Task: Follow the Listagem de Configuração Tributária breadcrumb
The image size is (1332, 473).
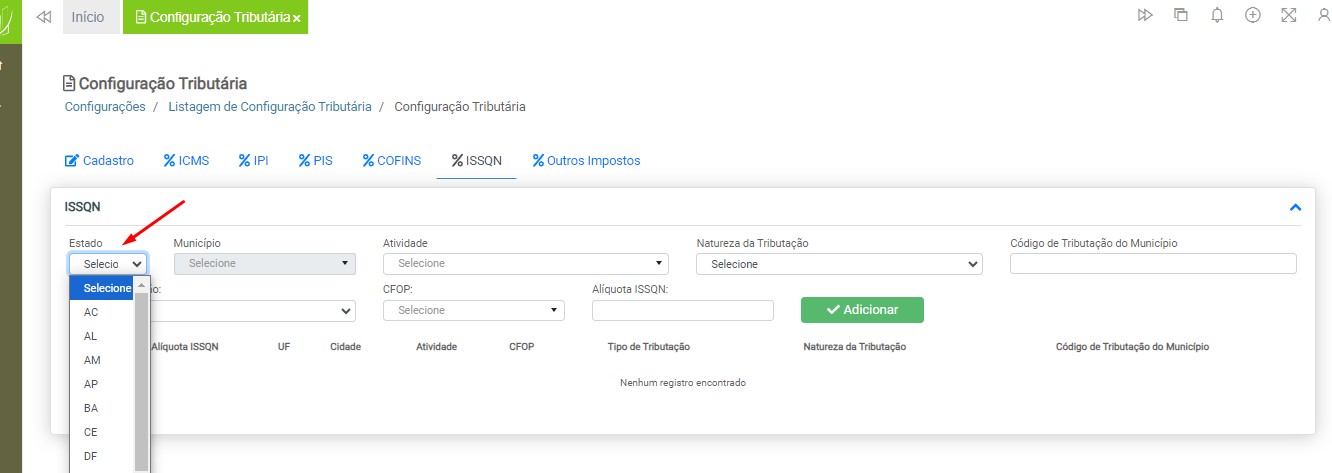Action: [269, 106]
